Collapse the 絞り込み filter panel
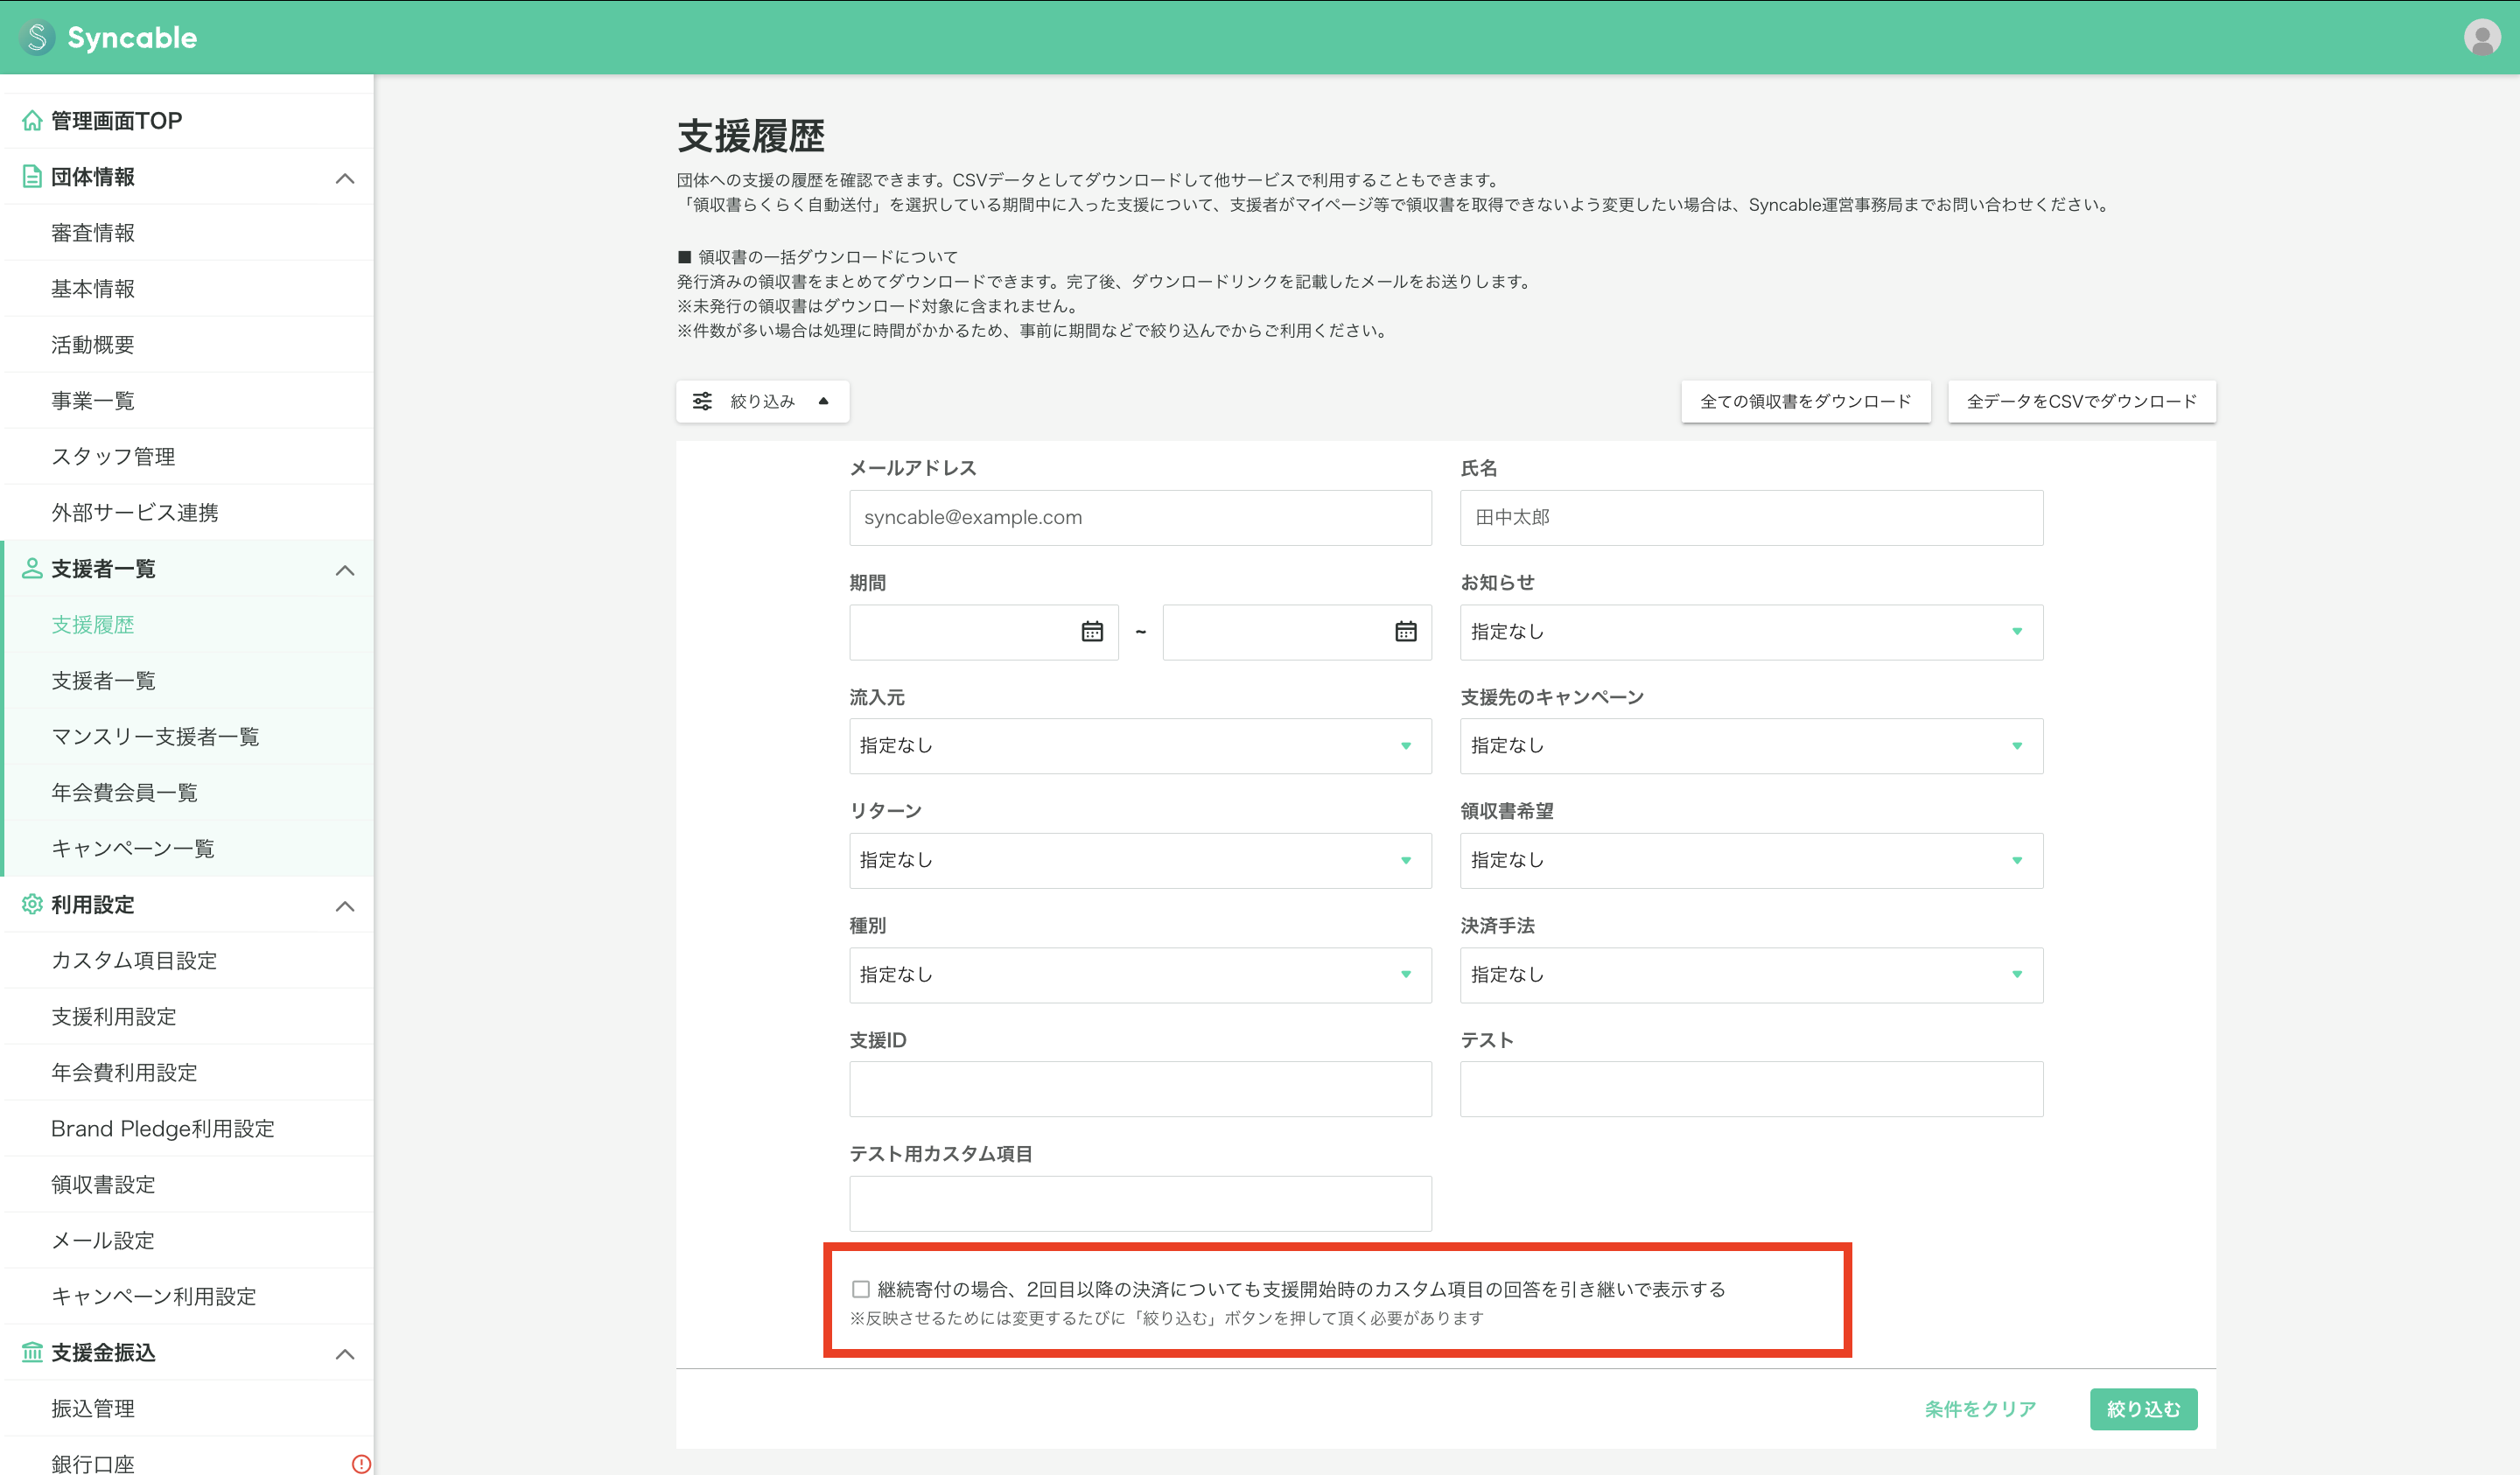The image size is (2520, 1475). [823, 400]
